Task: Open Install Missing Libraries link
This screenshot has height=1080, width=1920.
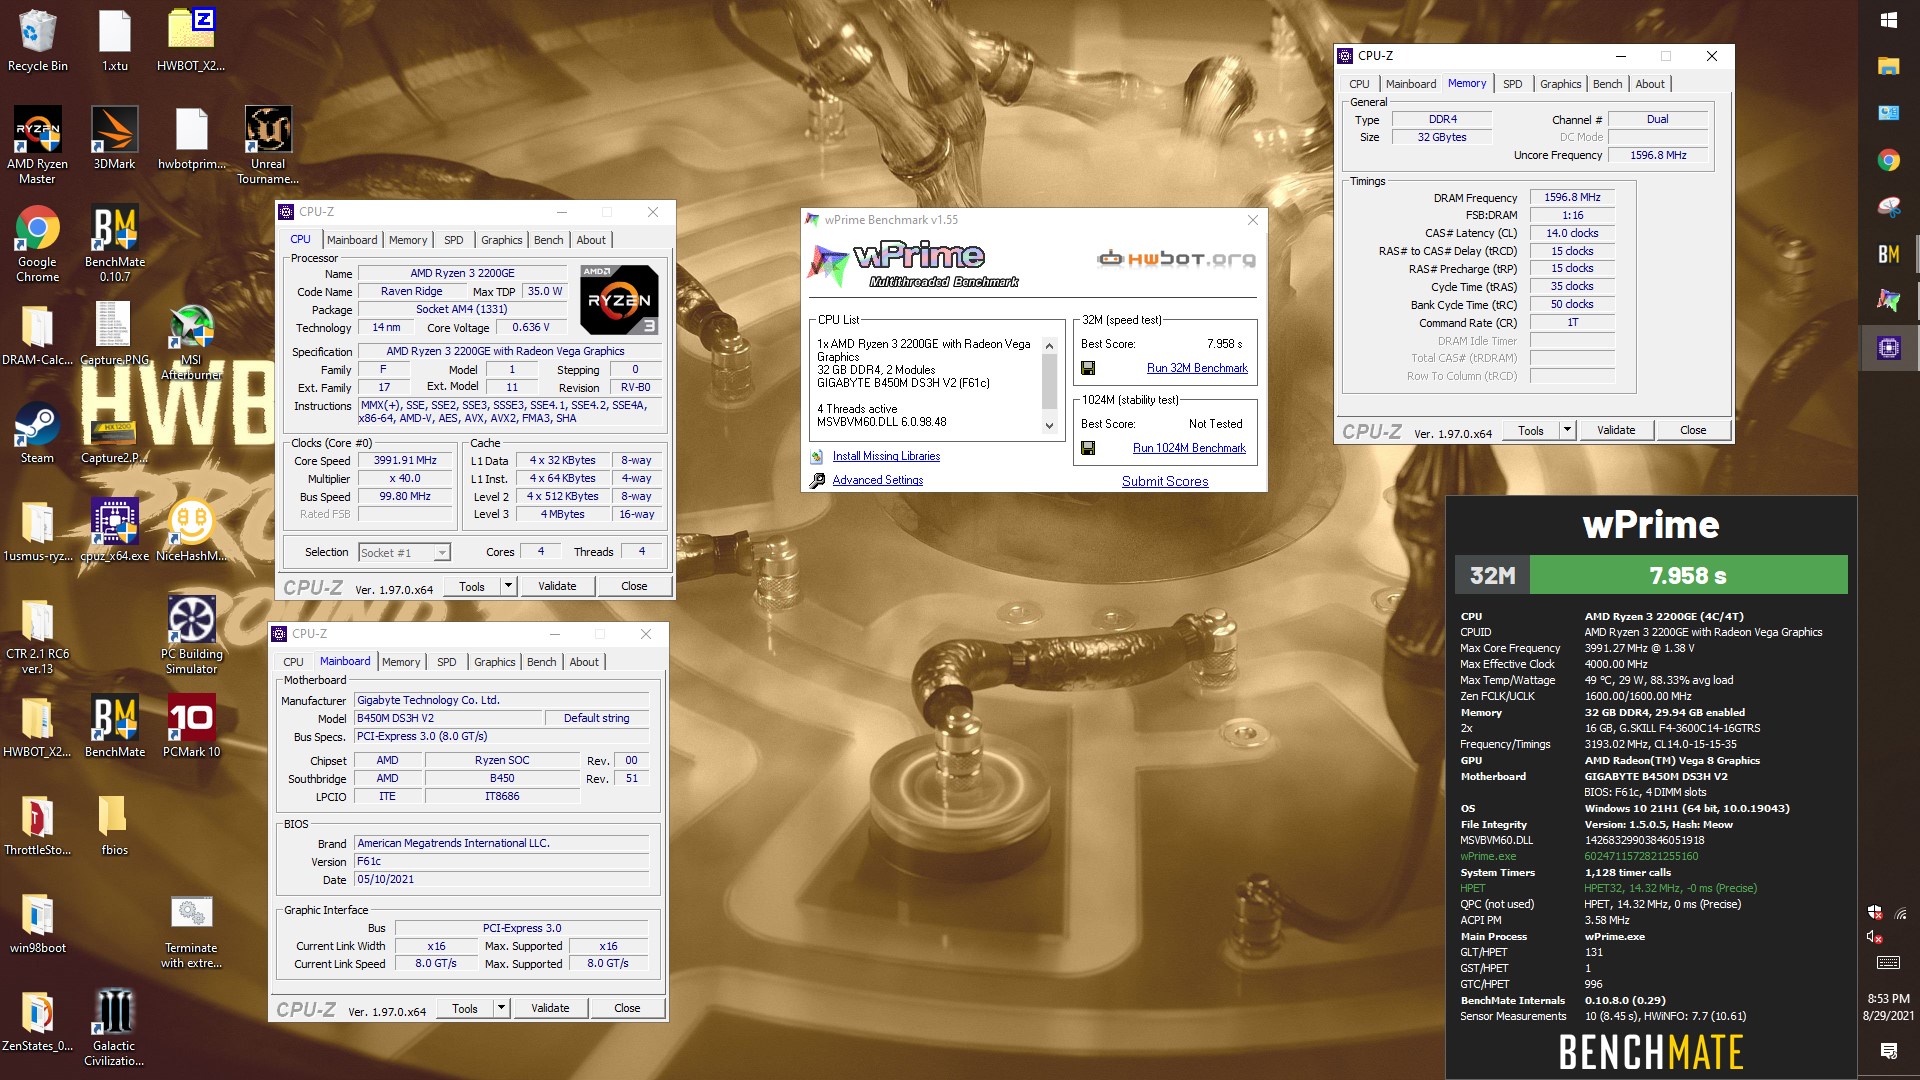Action: pyautogui.click(x=886, y=456)
